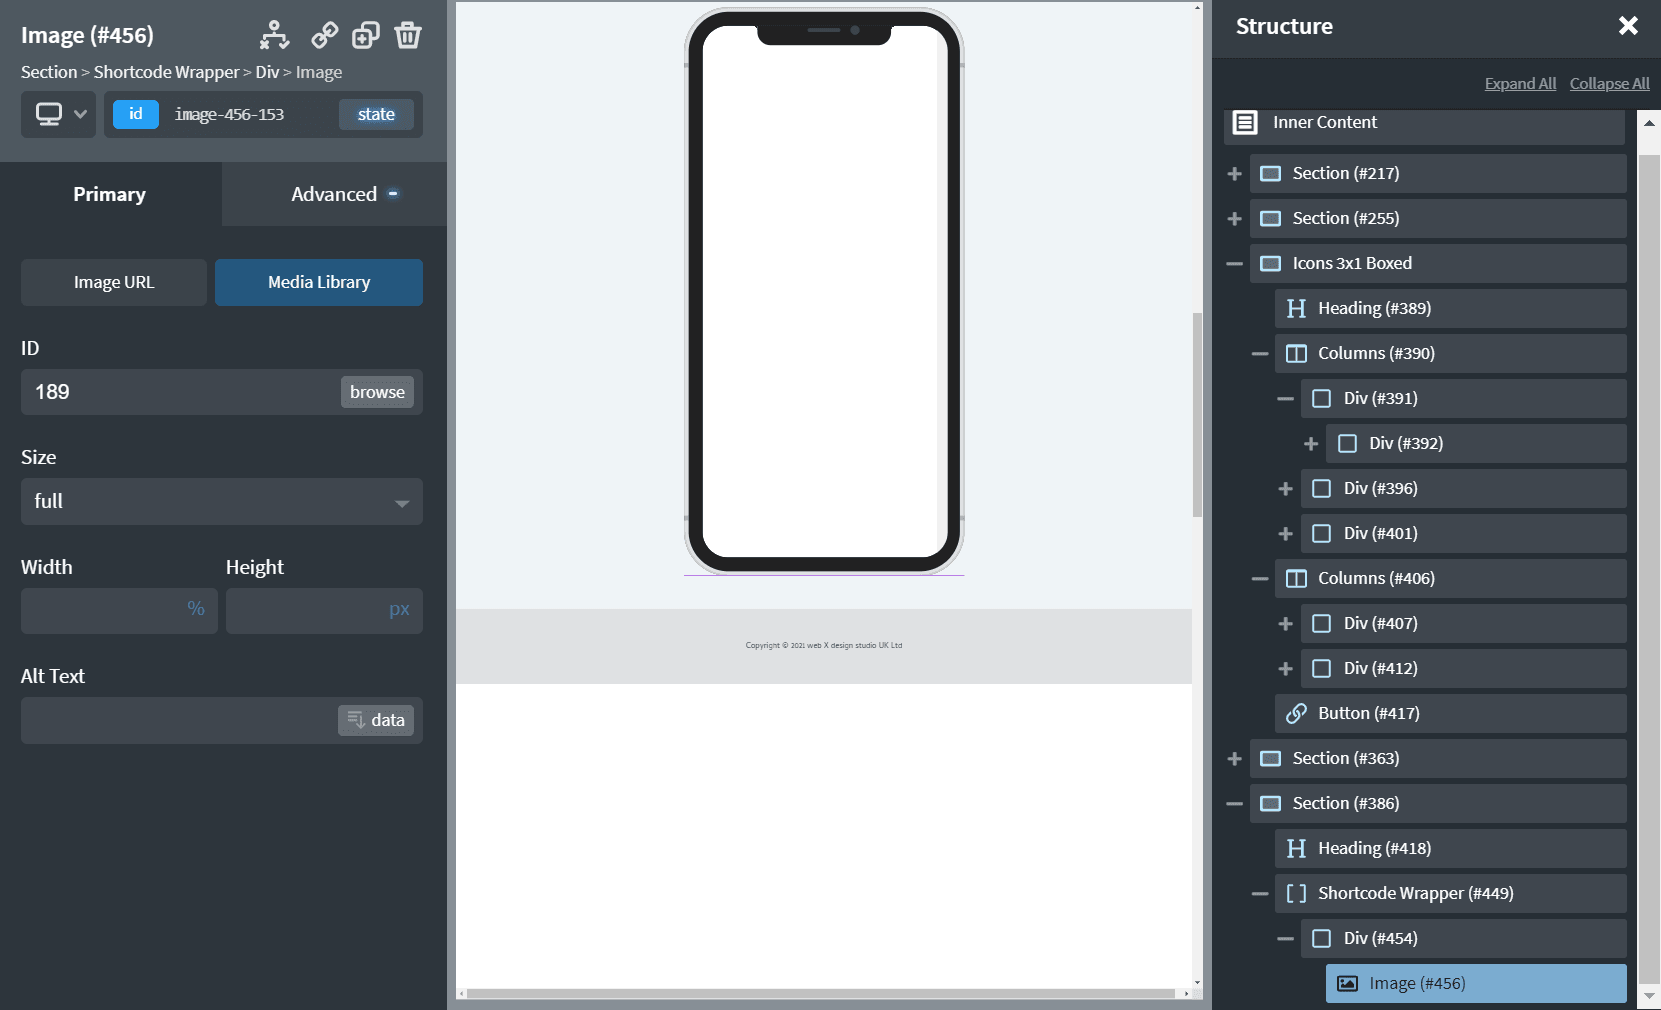Delete the Image element with trash icon
Screen dimensions: 1661x1010
[408, 35]
